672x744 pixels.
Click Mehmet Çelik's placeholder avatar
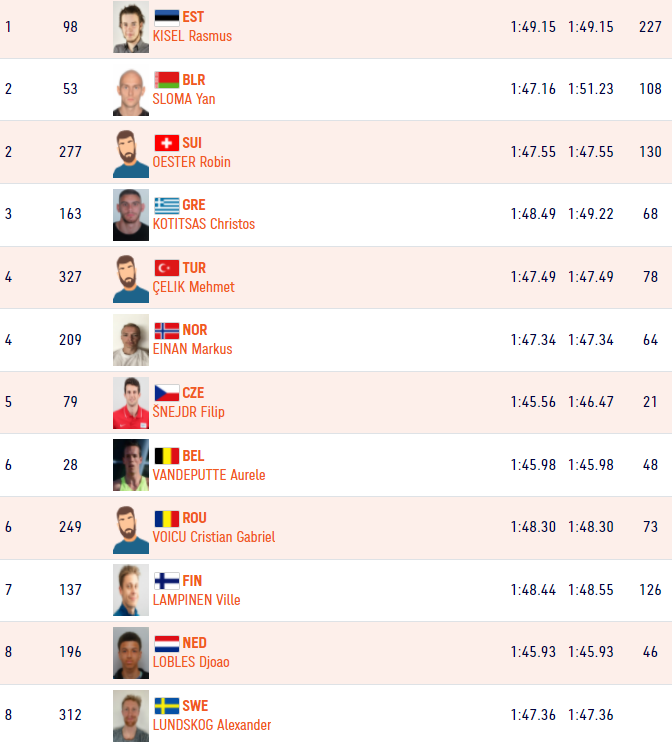[131, 278]
